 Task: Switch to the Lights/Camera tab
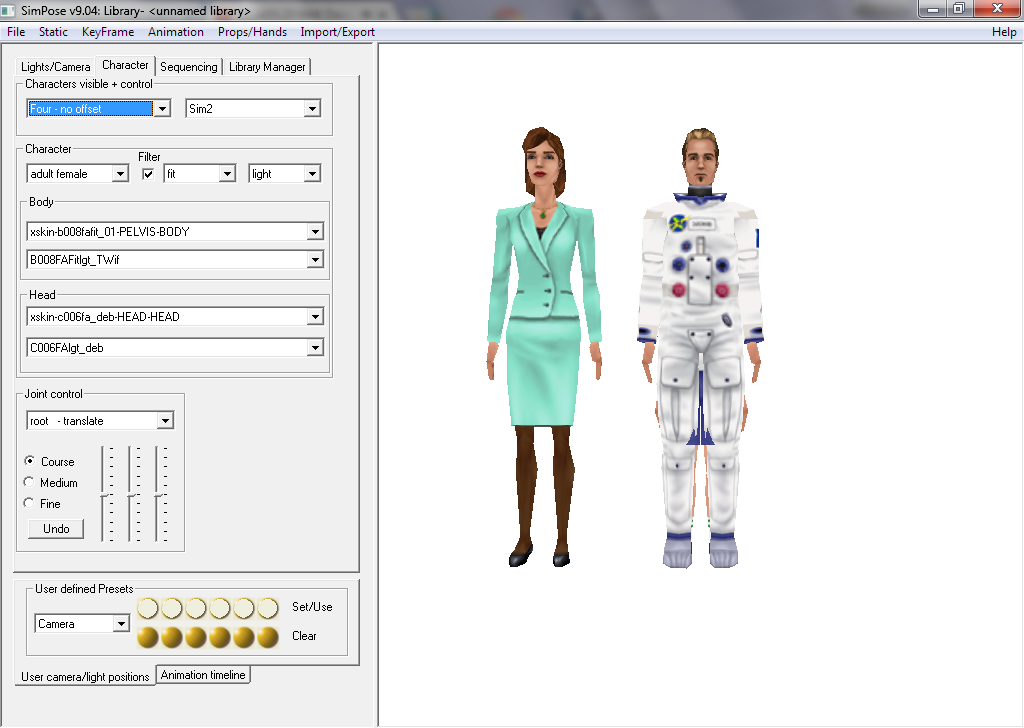point(56,67)
